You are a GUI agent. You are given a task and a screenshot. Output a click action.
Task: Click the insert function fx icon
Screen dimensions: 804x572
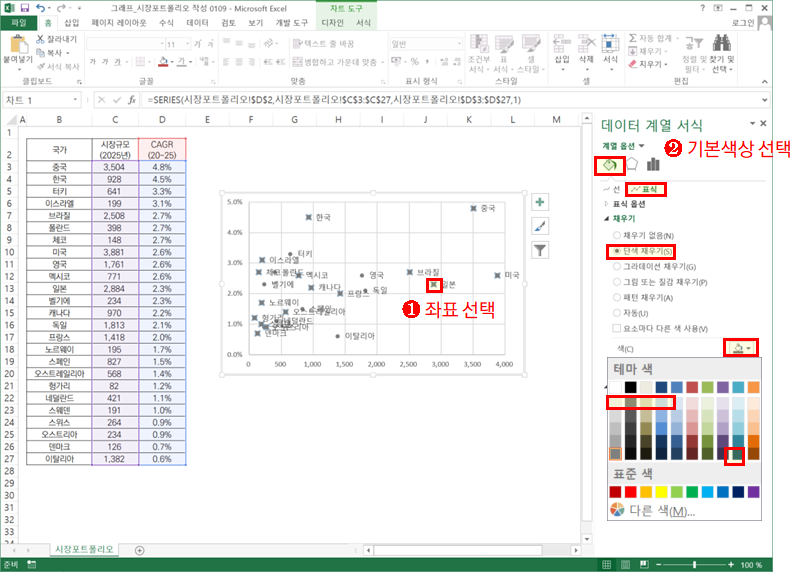tap(132, 100)
